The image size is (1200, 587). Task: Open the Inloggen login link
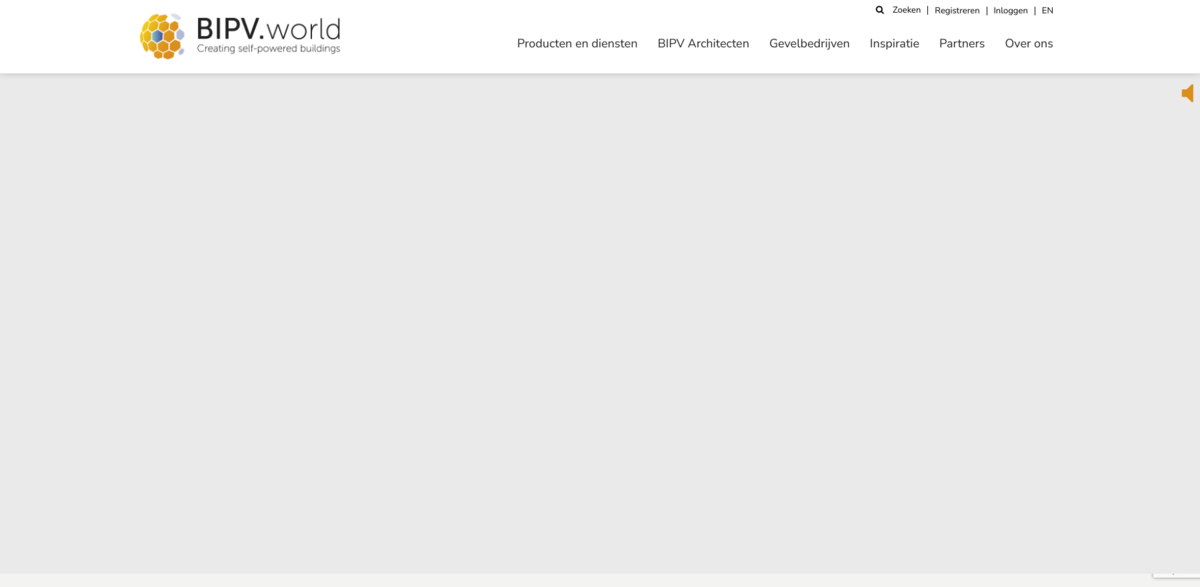click(1010, 11)
